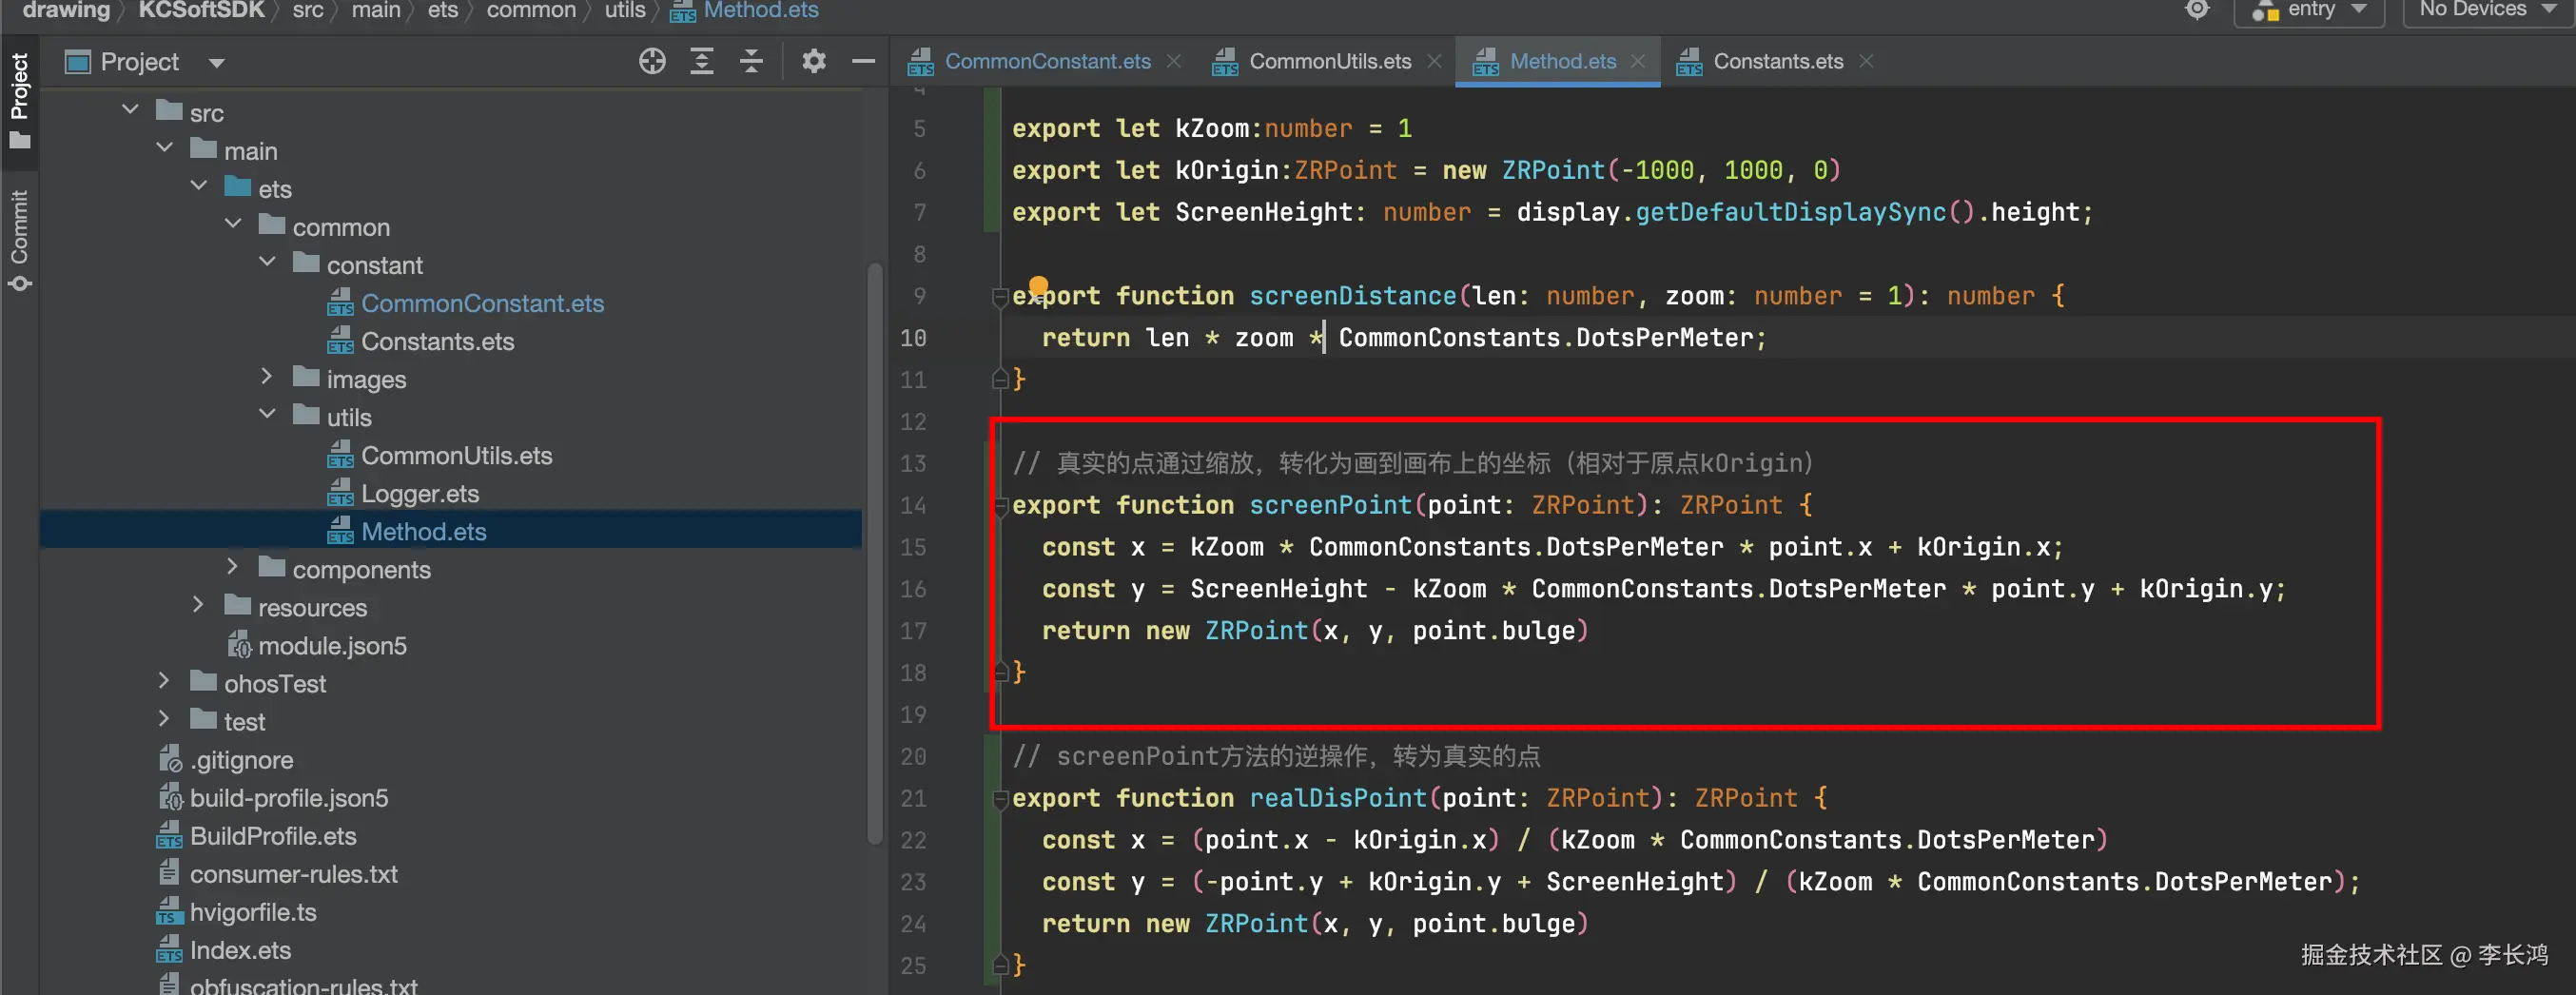The height and width of the screenshot is (995, 2576).
Task: Open Project view mode dropdown
Action: tap(217, 63)
